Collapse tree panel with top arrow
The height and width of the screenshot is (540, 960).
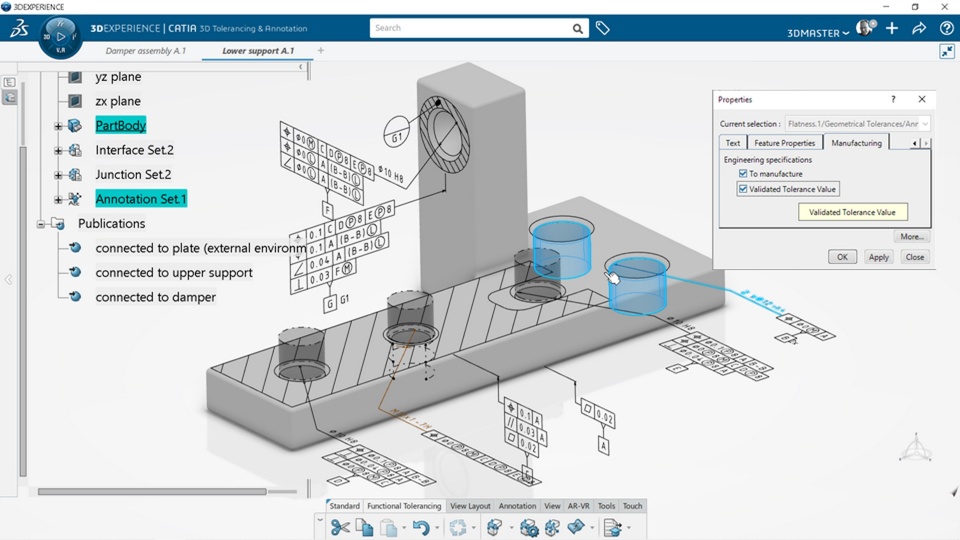pyautogui.click(x=301, y=67)
